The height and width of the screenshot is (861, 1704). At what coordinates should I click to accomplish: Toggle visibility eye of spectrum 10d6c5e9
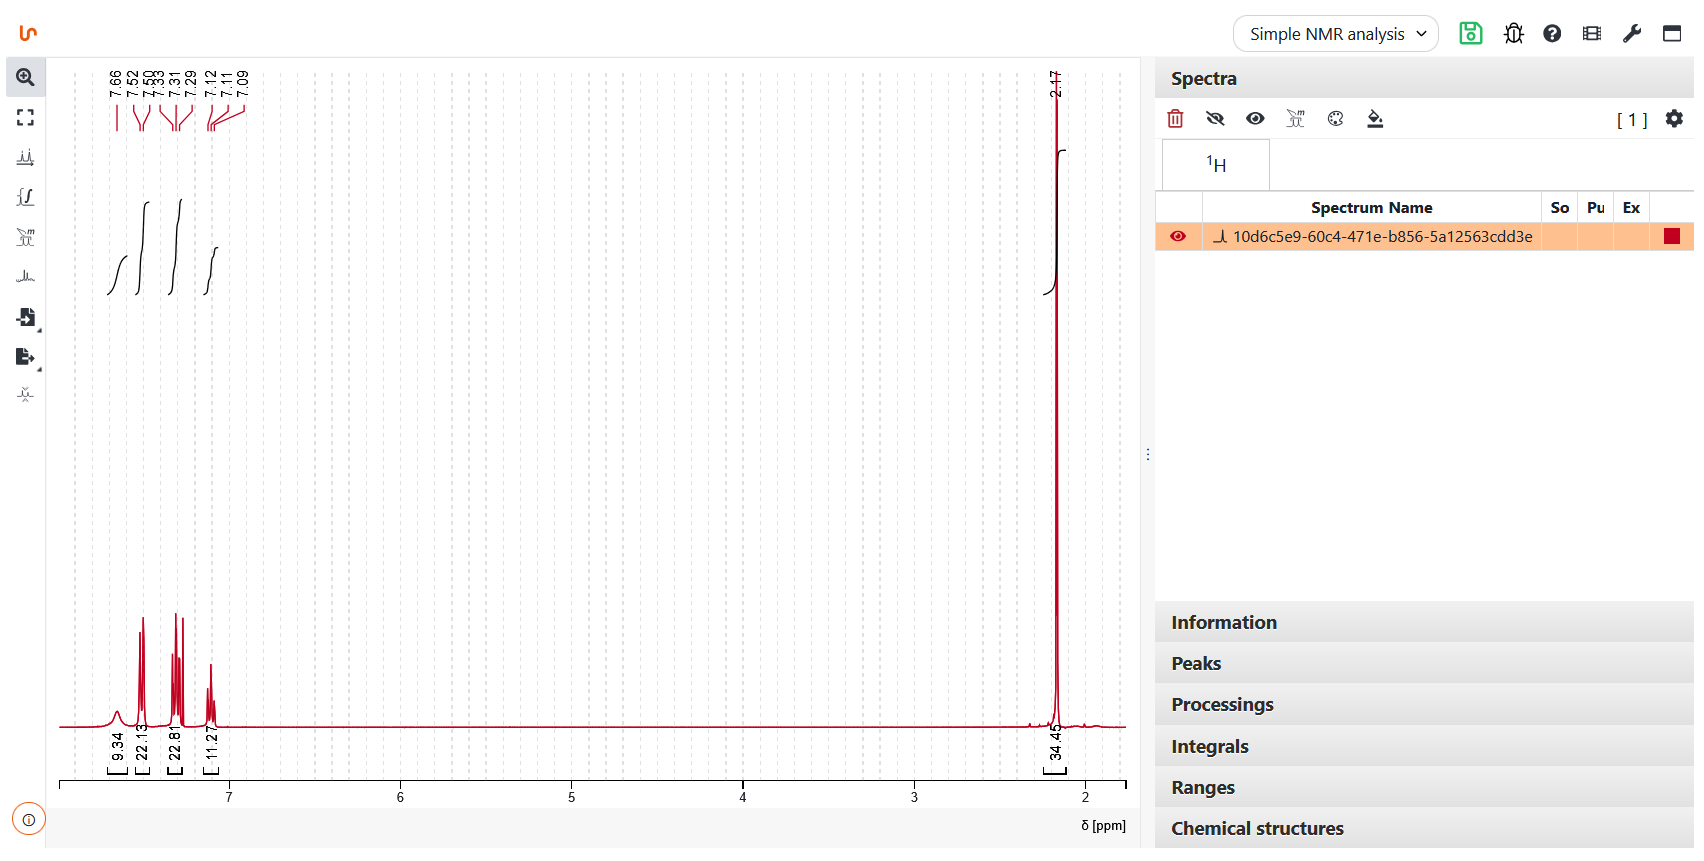(x=1178, y=237)
